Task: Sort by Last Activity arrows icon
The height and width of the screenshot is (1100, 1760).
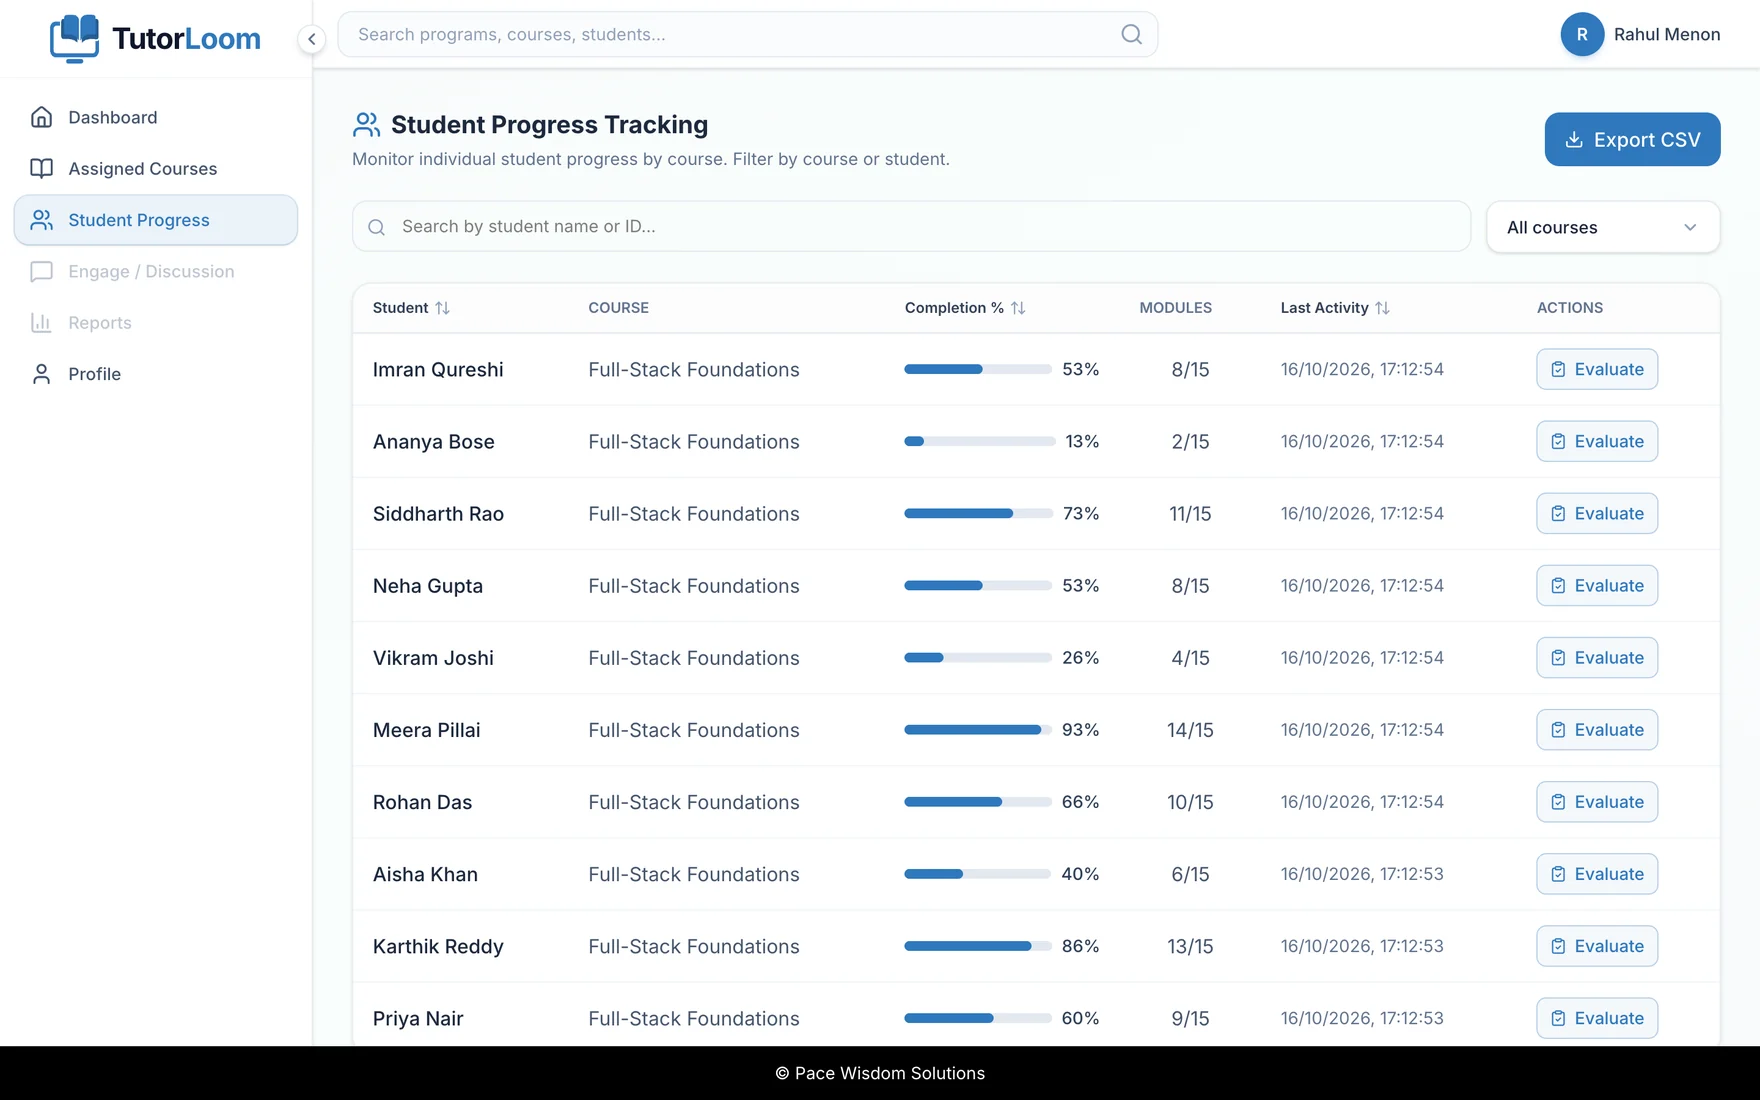Action: click(x=1382, y=308)
